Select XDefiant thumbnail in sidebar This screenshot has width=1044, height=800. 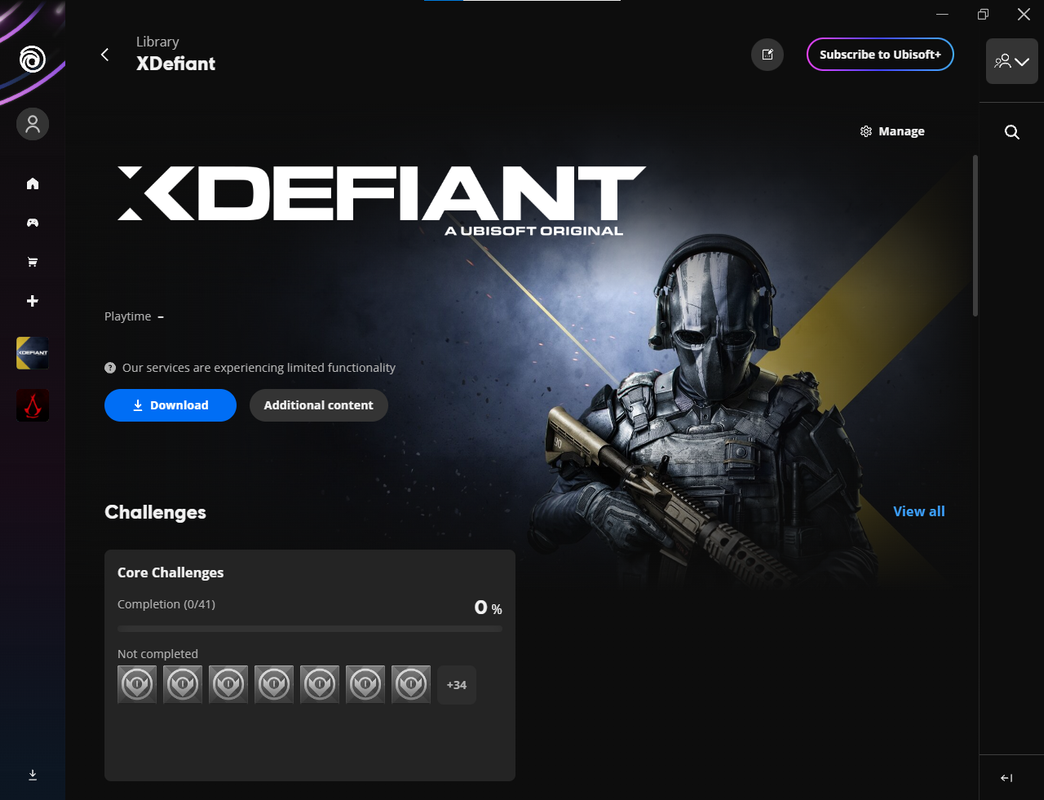pyautogui.click(x=32, y=353)
